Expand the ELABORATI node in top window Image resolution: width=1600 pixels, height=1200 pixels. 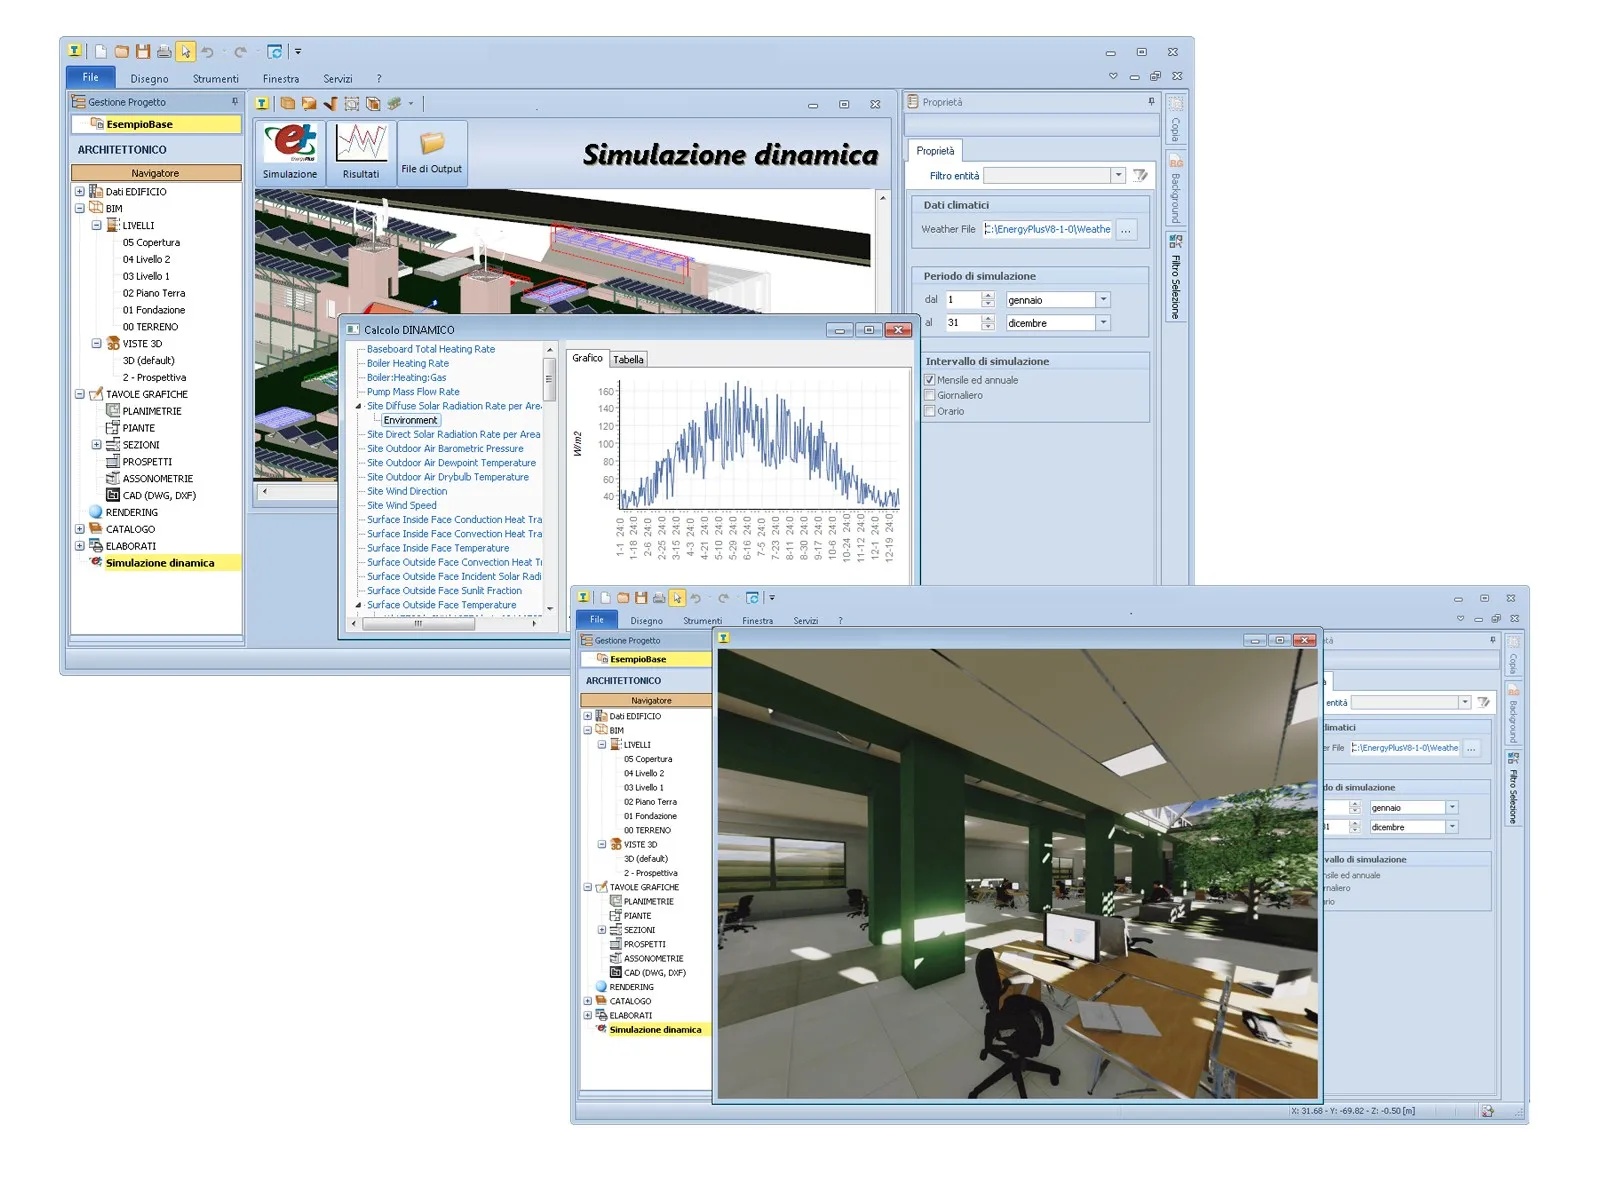80,546
